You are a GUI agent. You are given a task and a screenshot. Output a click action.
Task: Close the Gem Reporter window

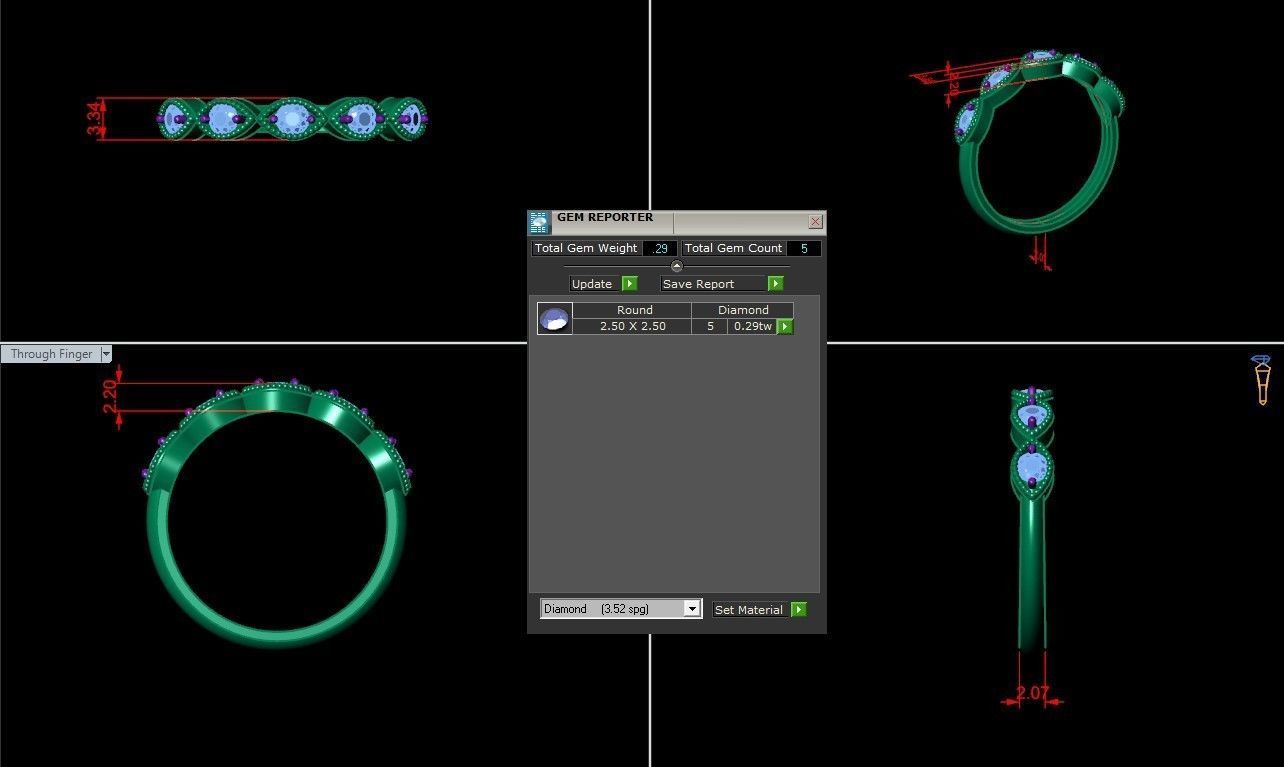point(815,222)
